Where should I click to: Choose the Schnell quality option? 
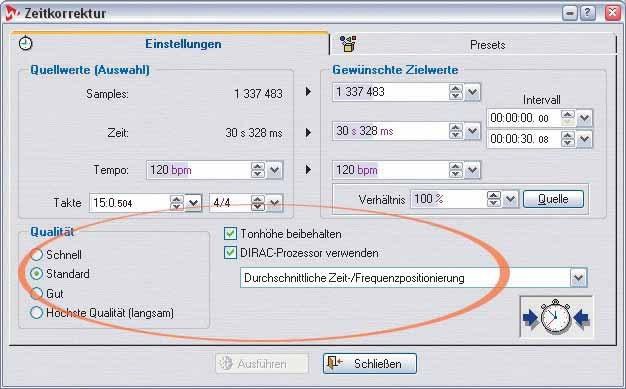(x=36, y=254)
